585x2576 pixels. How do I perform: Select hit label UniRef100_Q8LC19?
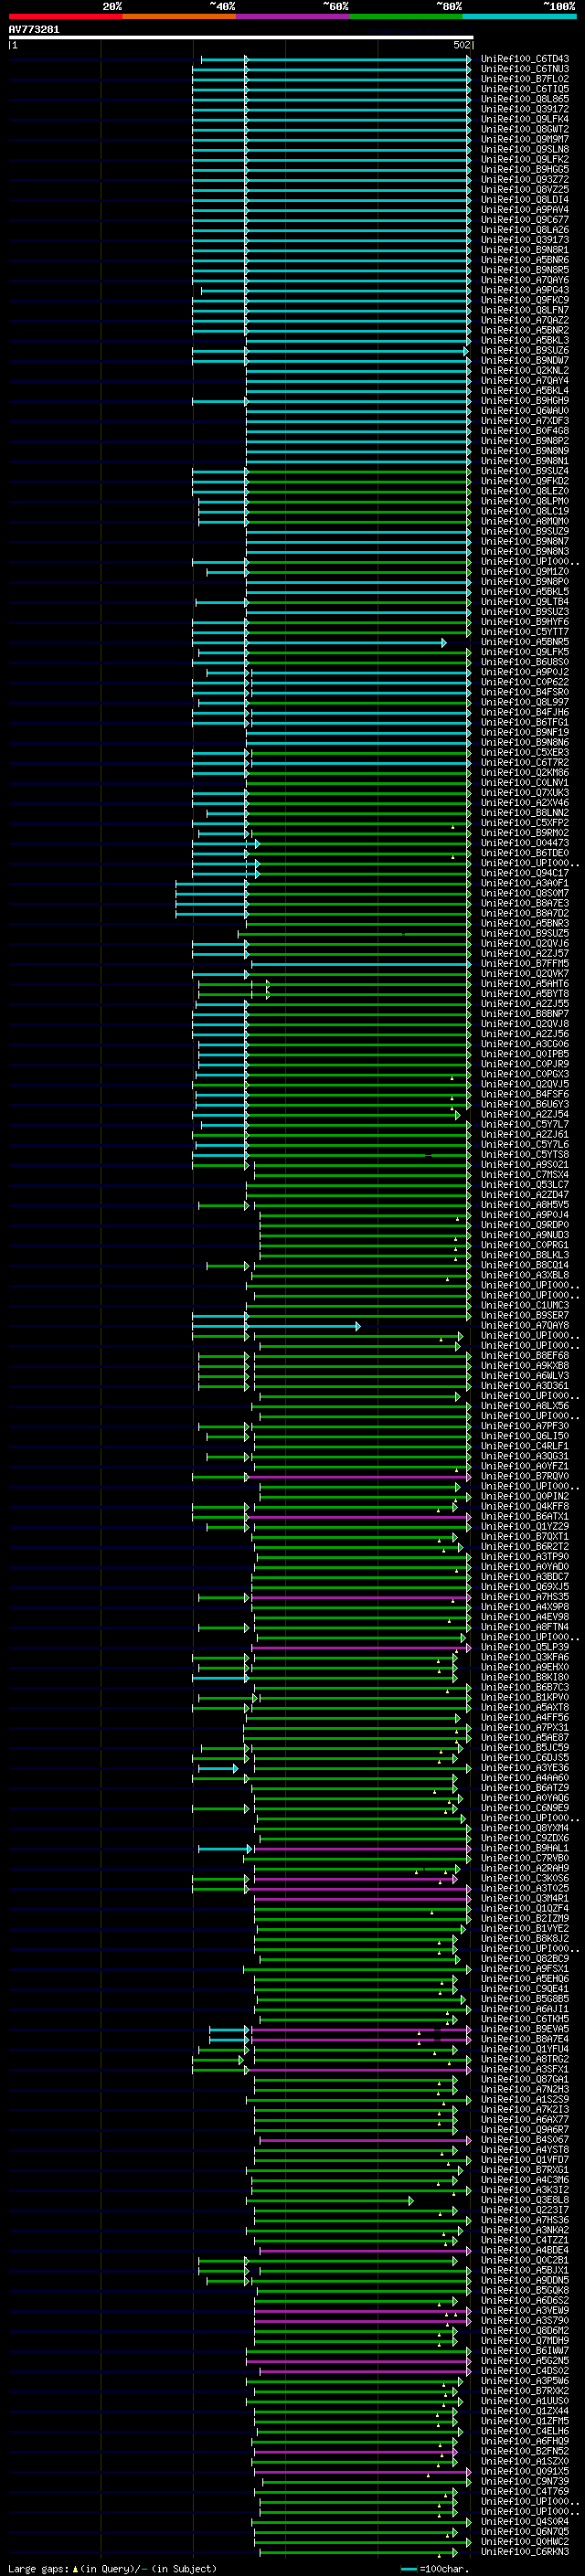[x=525, y=511]
